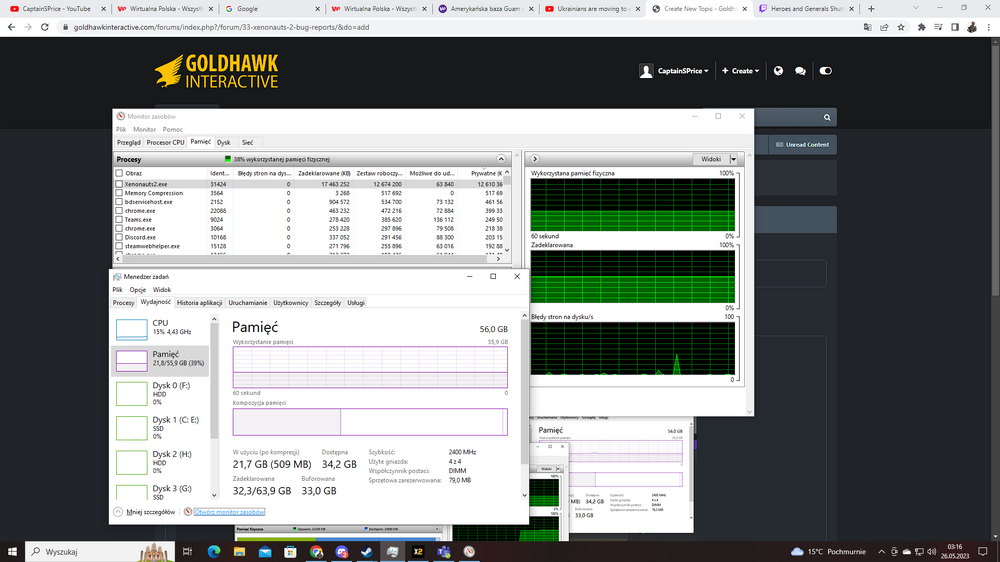Click the Goldhawk Interactive logo

tap(217, 71)
